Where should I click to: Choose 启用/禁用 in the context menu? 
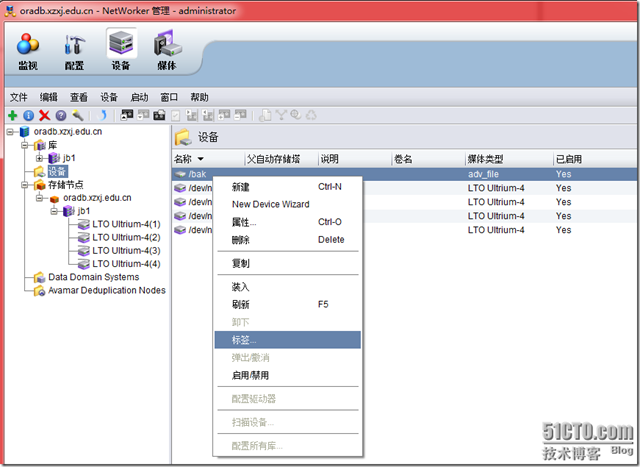288,375
